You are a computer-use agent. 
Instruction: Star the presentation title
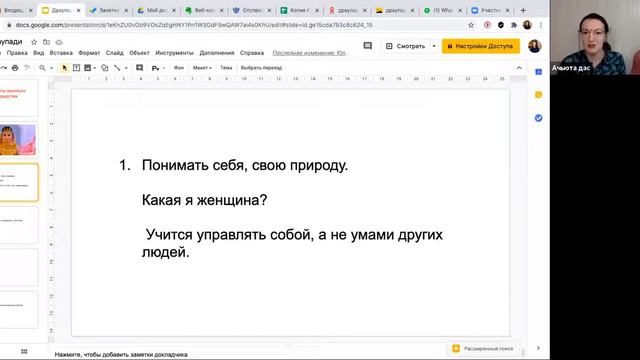click(x=34, y=42)
